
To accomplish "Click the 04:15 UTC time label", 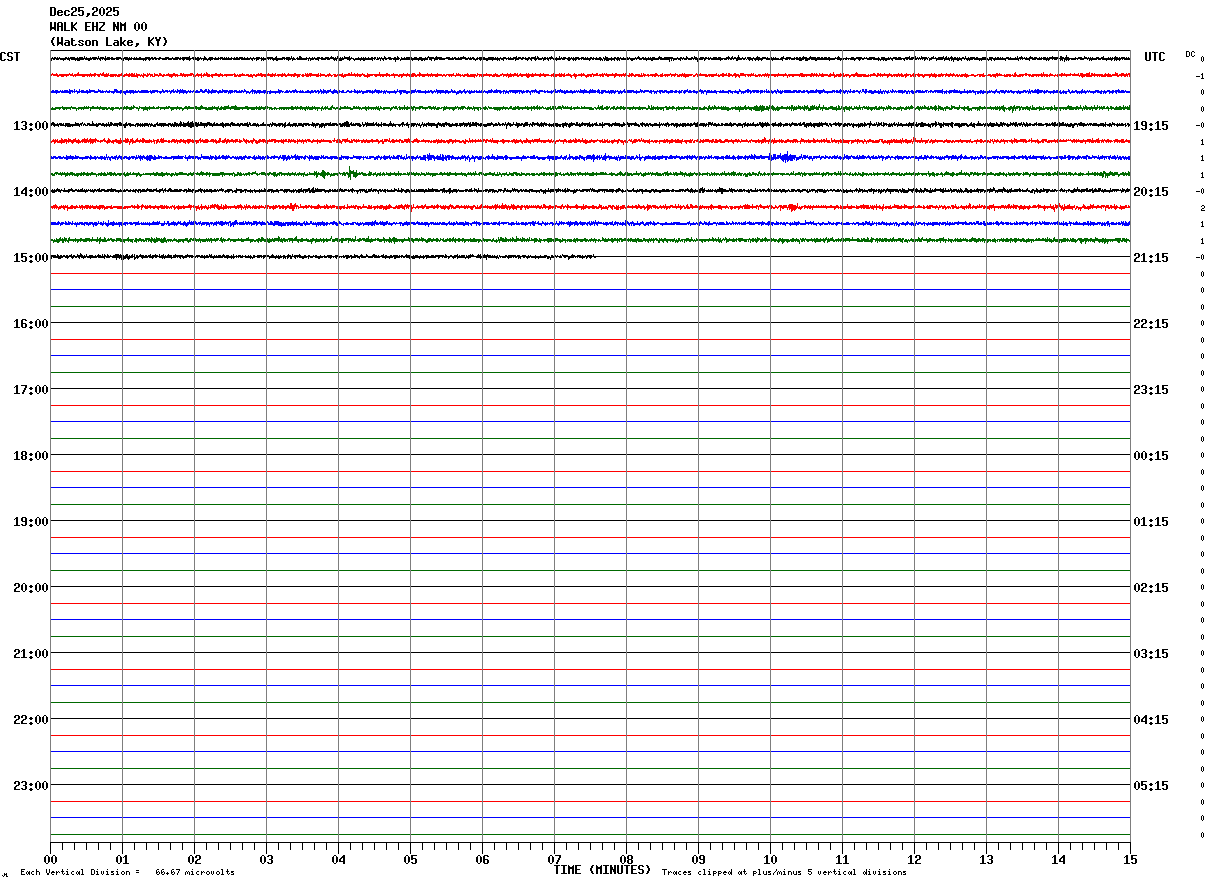I will pyautogui.click(x=1151, y=720).
